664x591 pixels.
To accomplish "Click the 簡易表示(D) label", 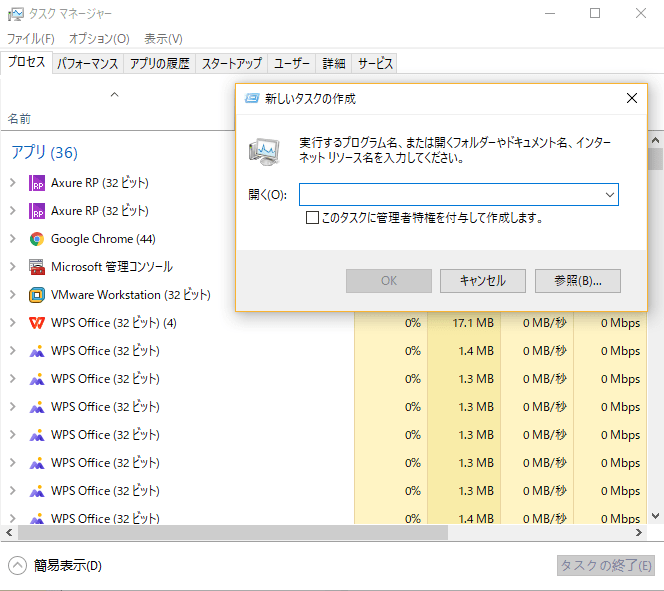I will pyautogui.click(x=68, y=566).
